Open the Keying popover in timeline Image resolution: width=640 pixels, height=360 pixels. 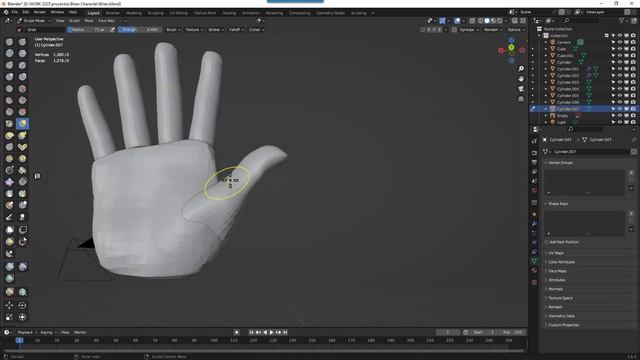click(48, 332)
